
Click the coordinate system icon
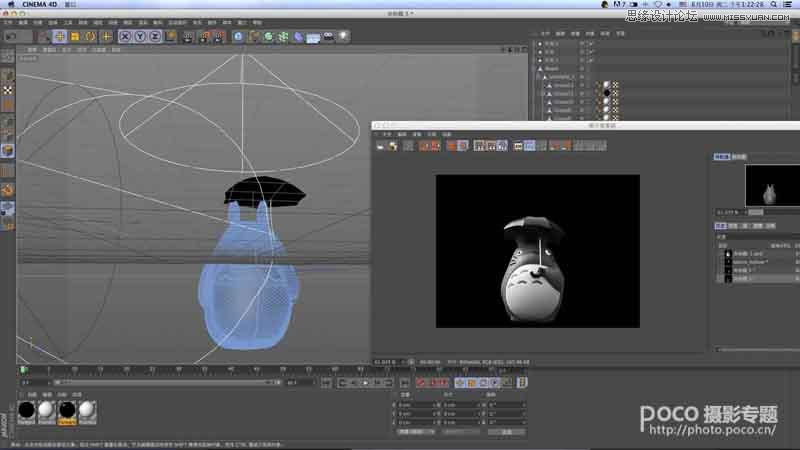[x=170, y=36]
